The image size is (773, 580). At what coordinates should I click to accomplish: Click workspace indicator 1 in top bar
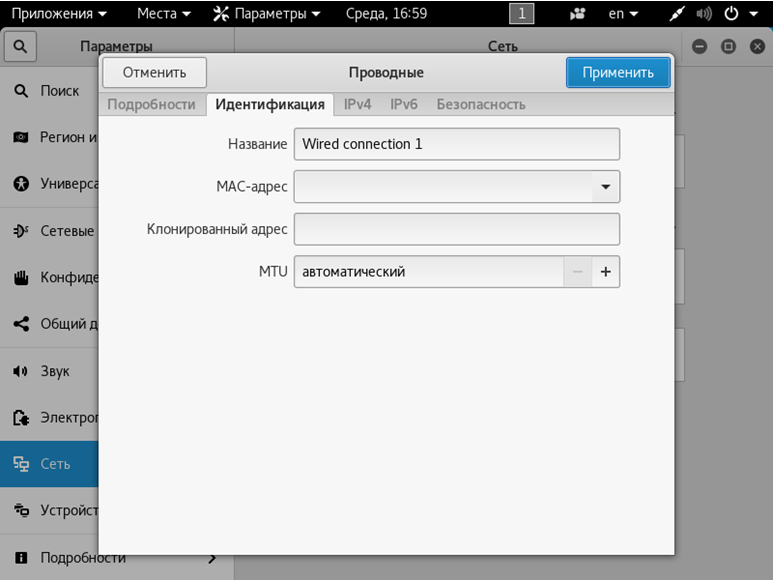[522, 14]
